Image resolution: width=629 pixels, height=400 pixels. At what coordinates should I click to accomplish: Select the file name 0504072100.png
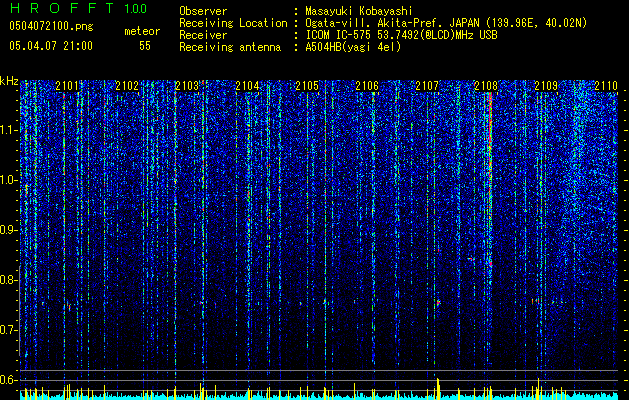(x=51, y=27)
